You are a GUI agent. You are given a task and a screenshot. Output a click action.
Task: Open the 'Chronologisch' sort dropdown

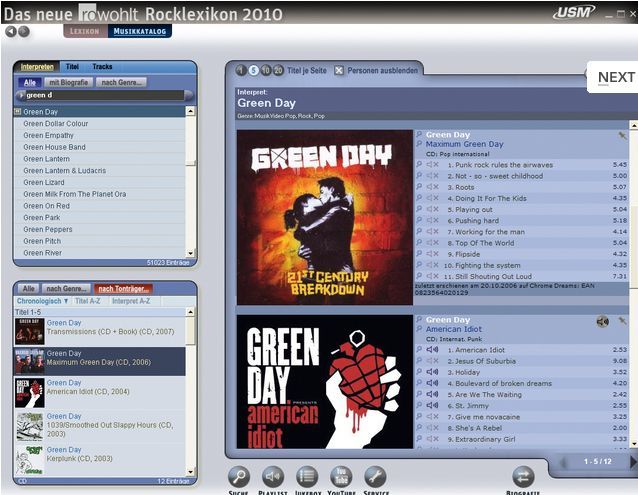(43, 301)
